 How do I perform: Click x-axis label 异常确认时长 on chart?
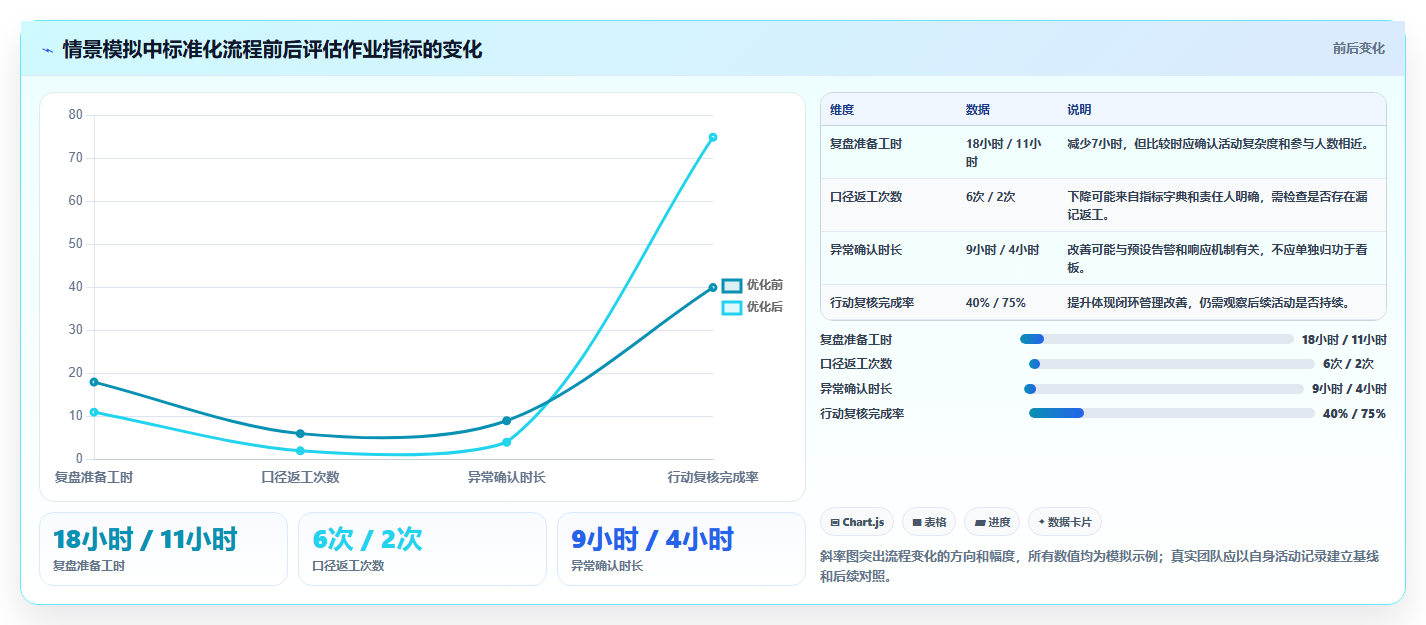click(507, 477)
